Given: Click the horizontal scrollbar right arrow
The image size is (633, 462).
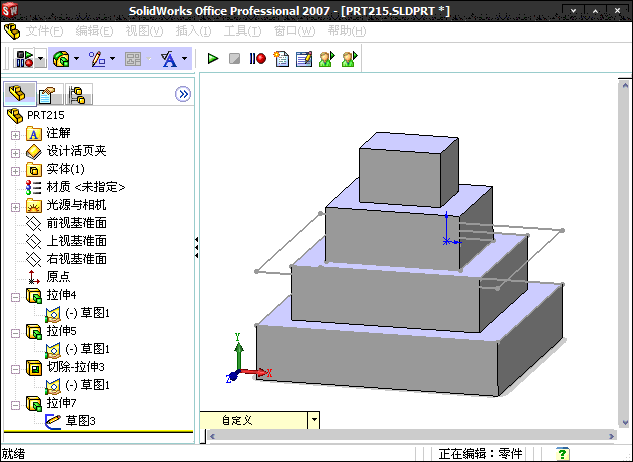Looking at the screenshot, I should tap(612, 436).
